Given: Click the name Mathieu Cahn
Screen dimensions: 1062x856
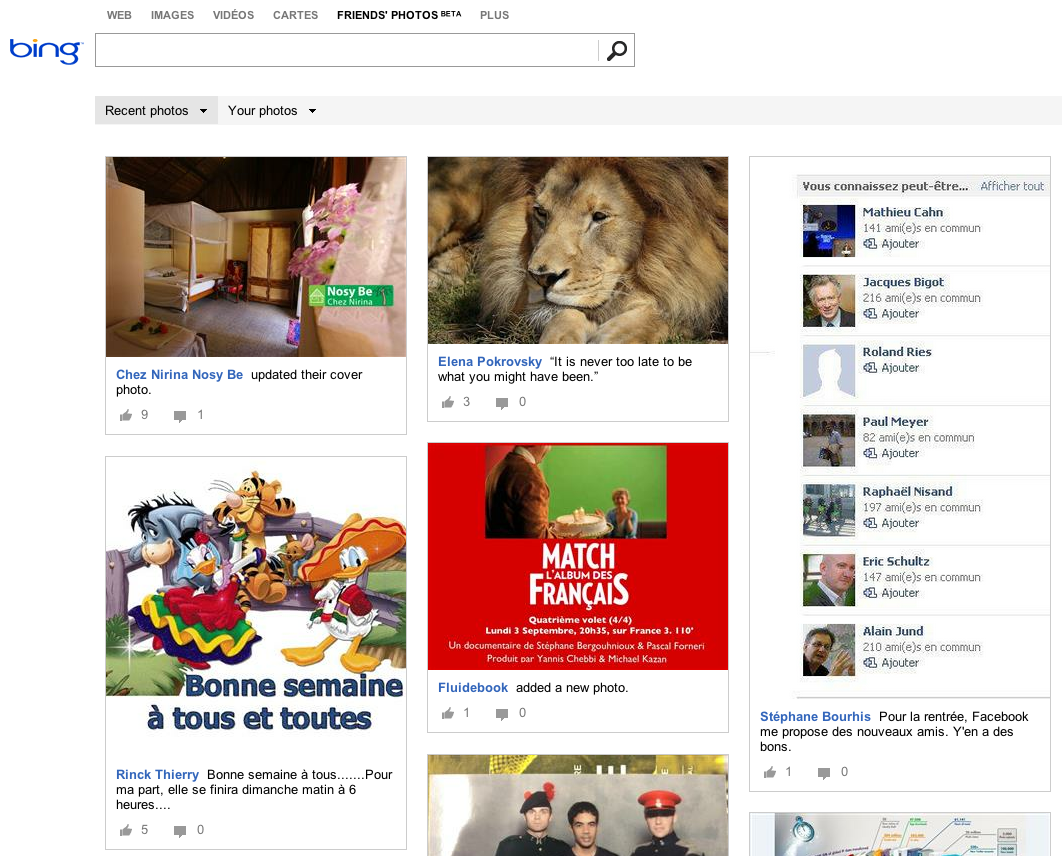Looking at the screenshot, I should [x=902, y=212].
